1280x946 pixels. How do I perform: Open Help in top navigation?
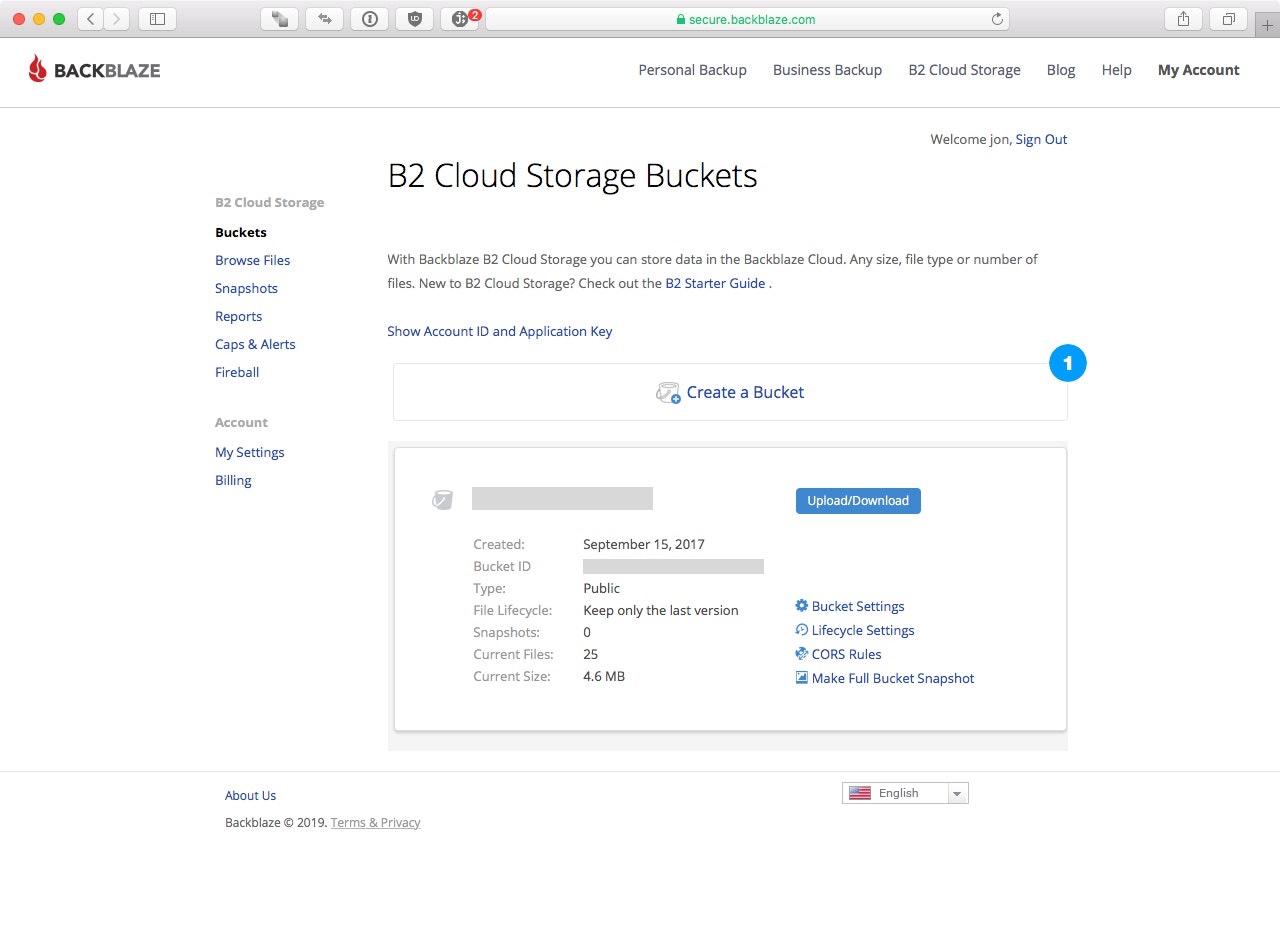tap(1117, 70)
